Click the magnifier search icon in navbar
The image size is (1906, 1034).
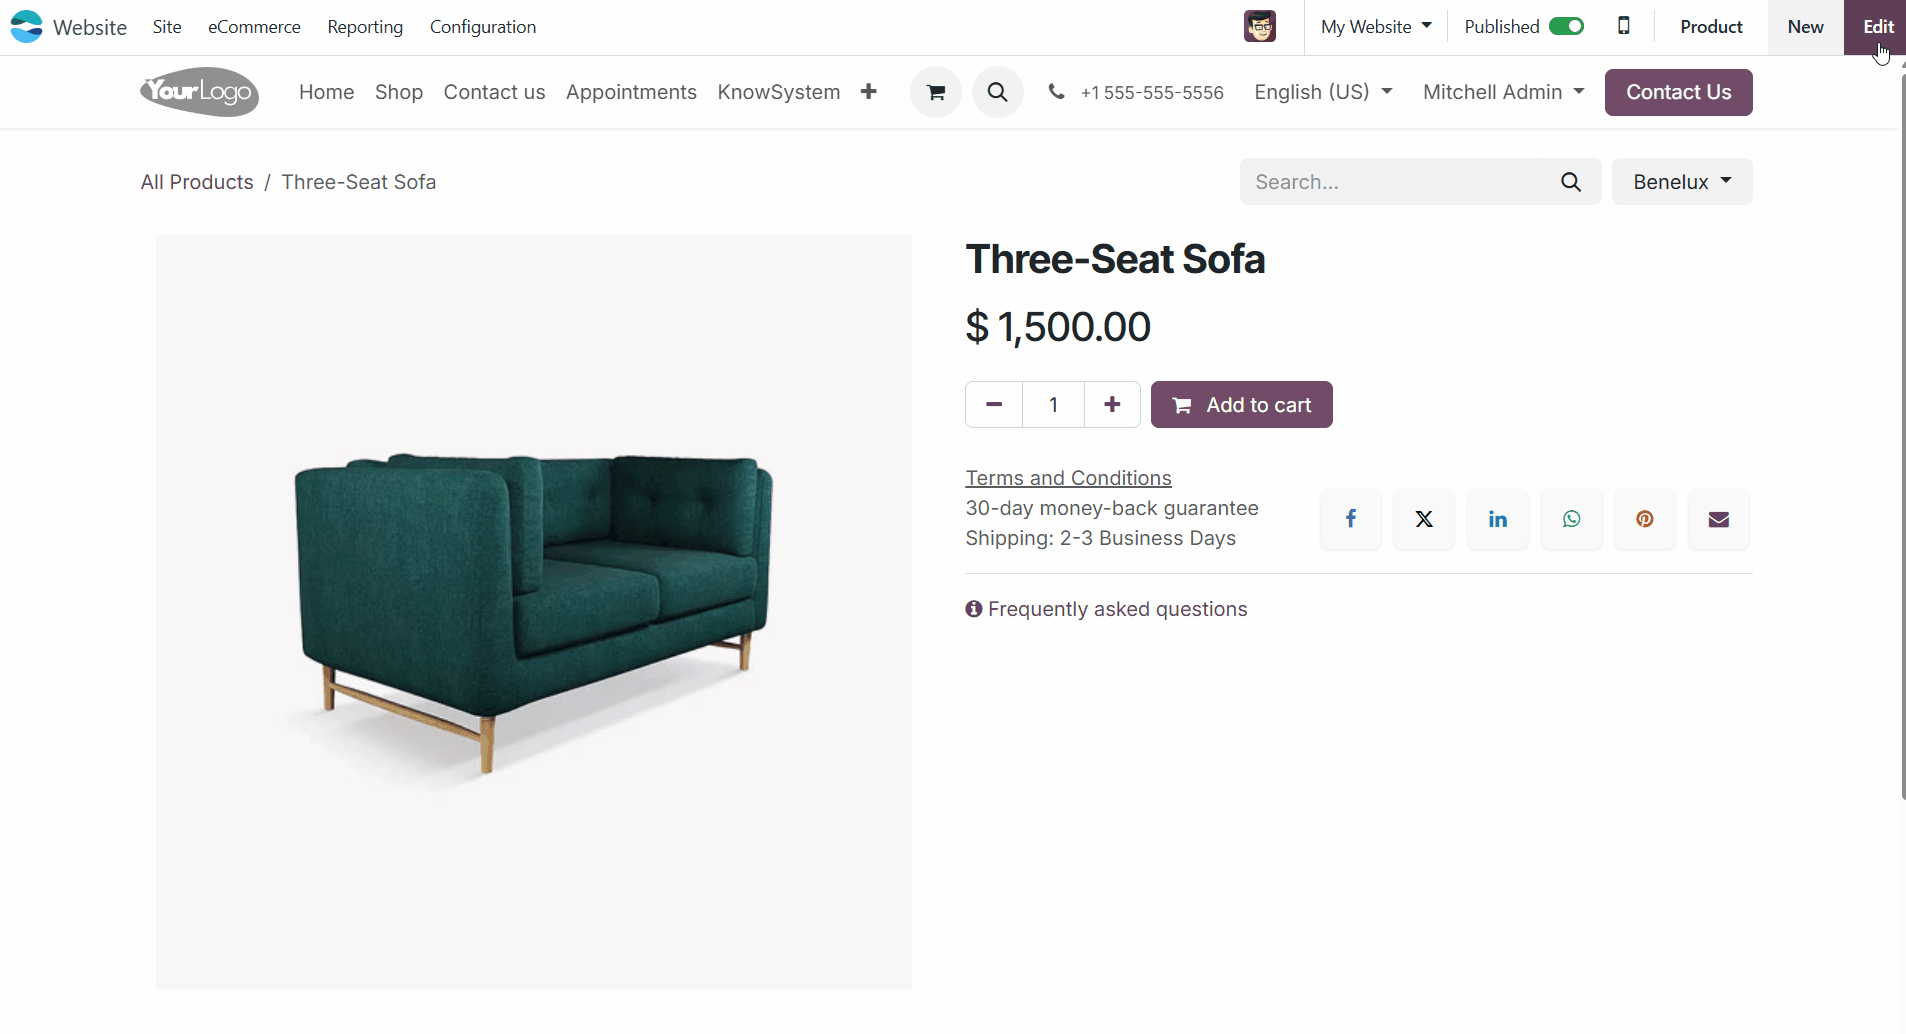(997, 92)
